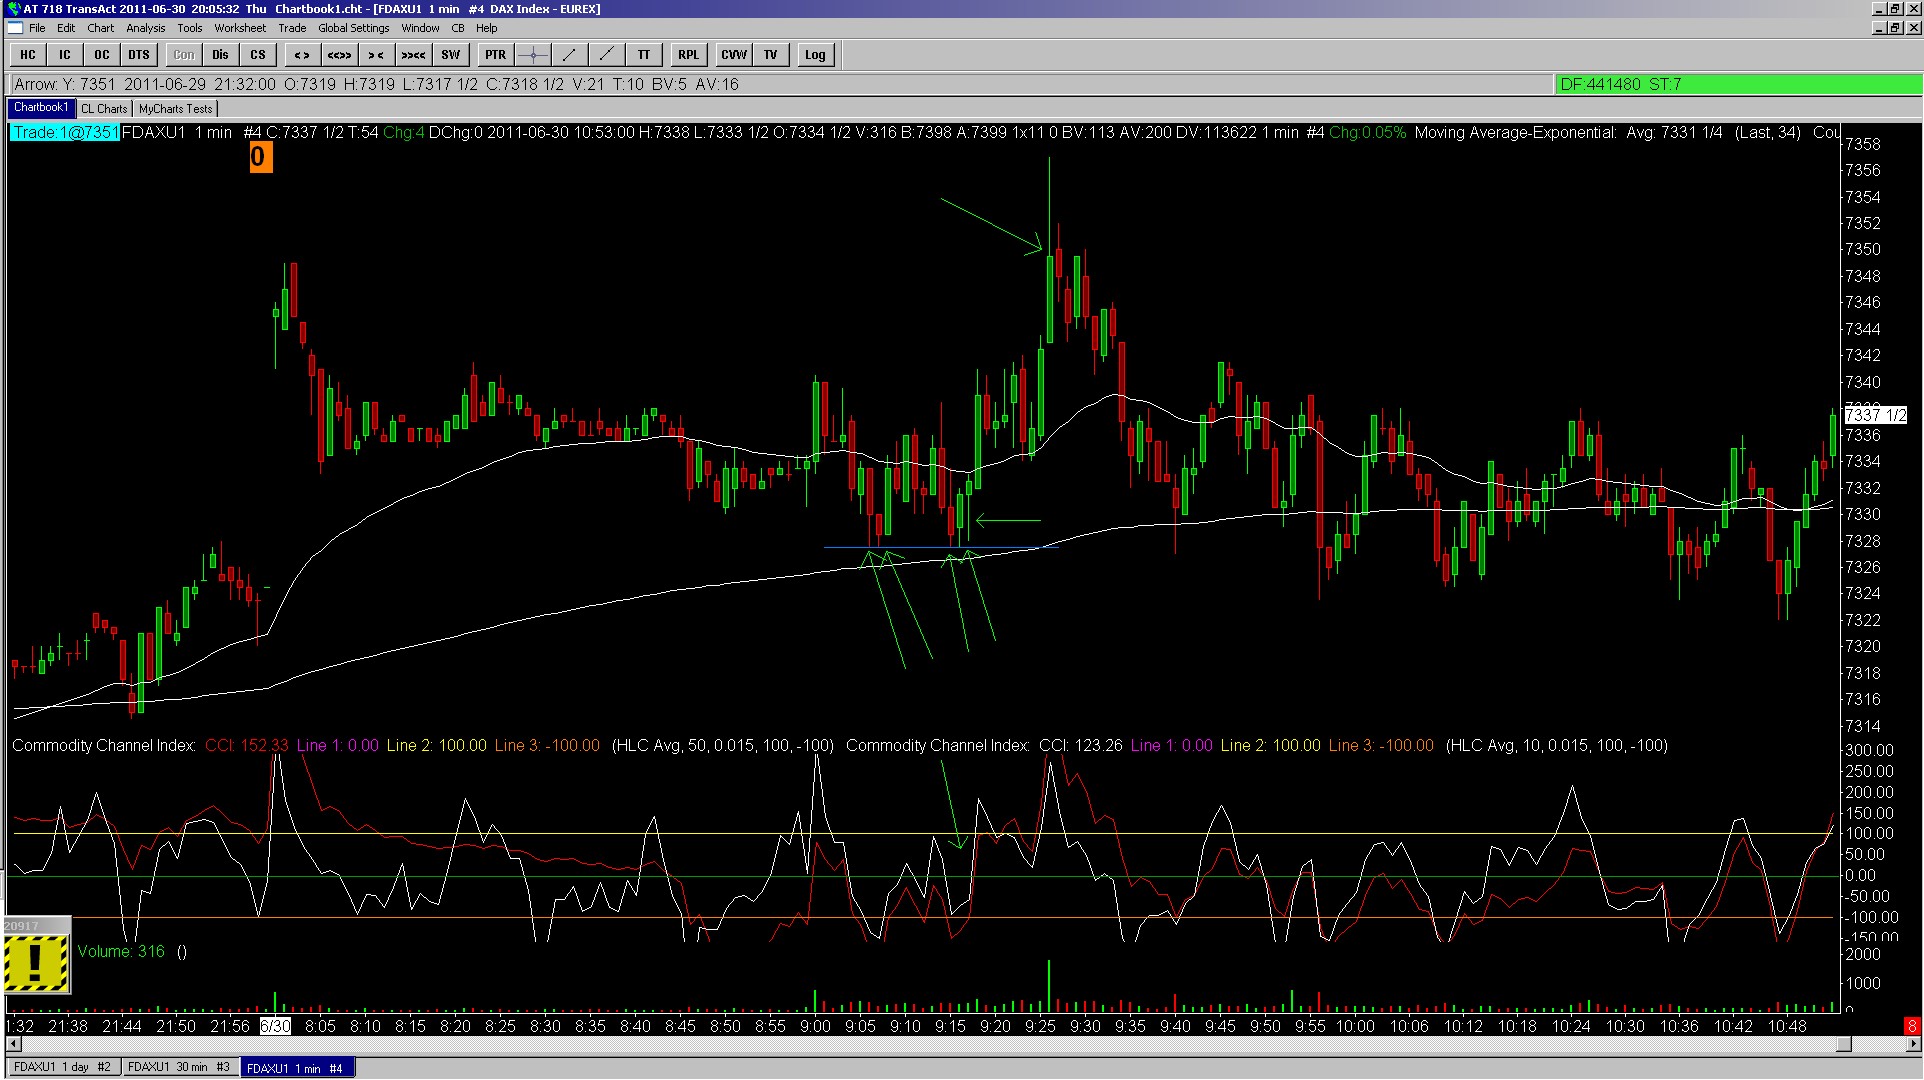Toggle the Log scale button
This screenshot has height=1080, width=1924.
815,55
